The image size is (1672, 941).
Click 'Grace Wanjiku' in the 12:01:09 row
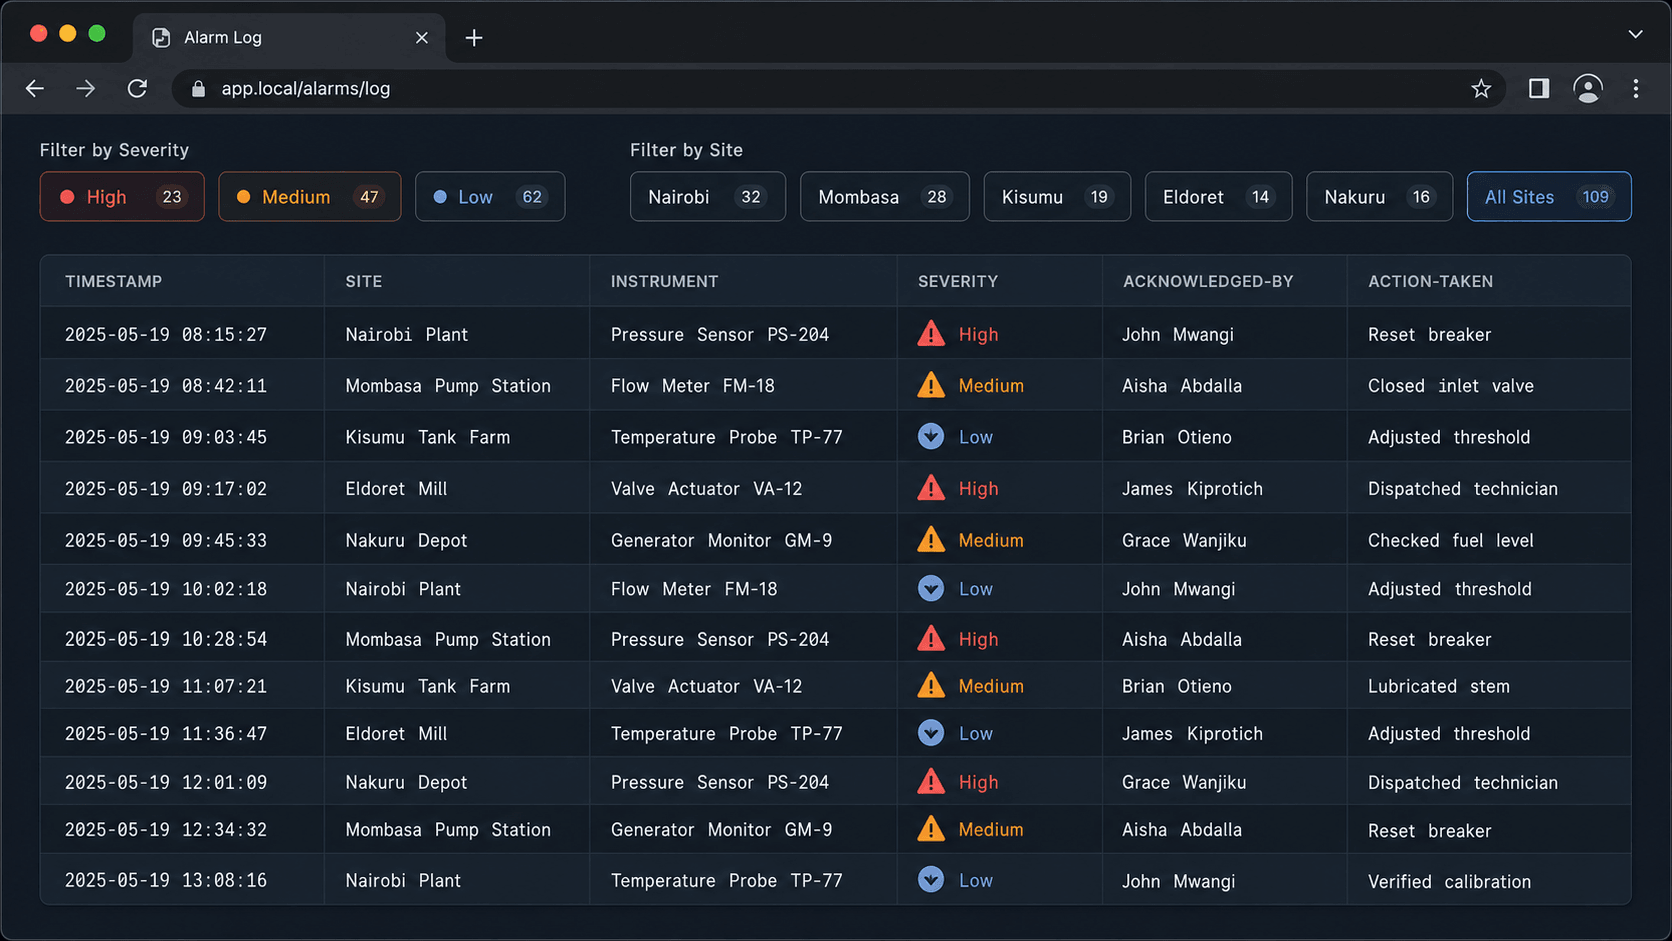1184,783
